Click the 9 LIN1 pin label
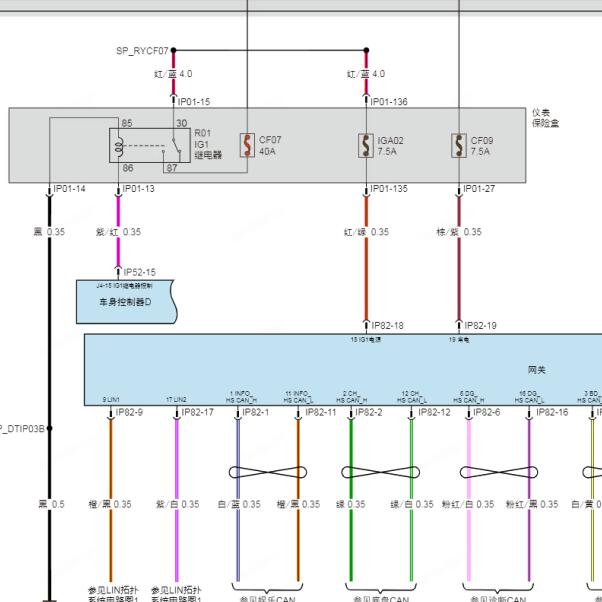The height and width of the screenshot is (602, 602). tap(111, 400)
